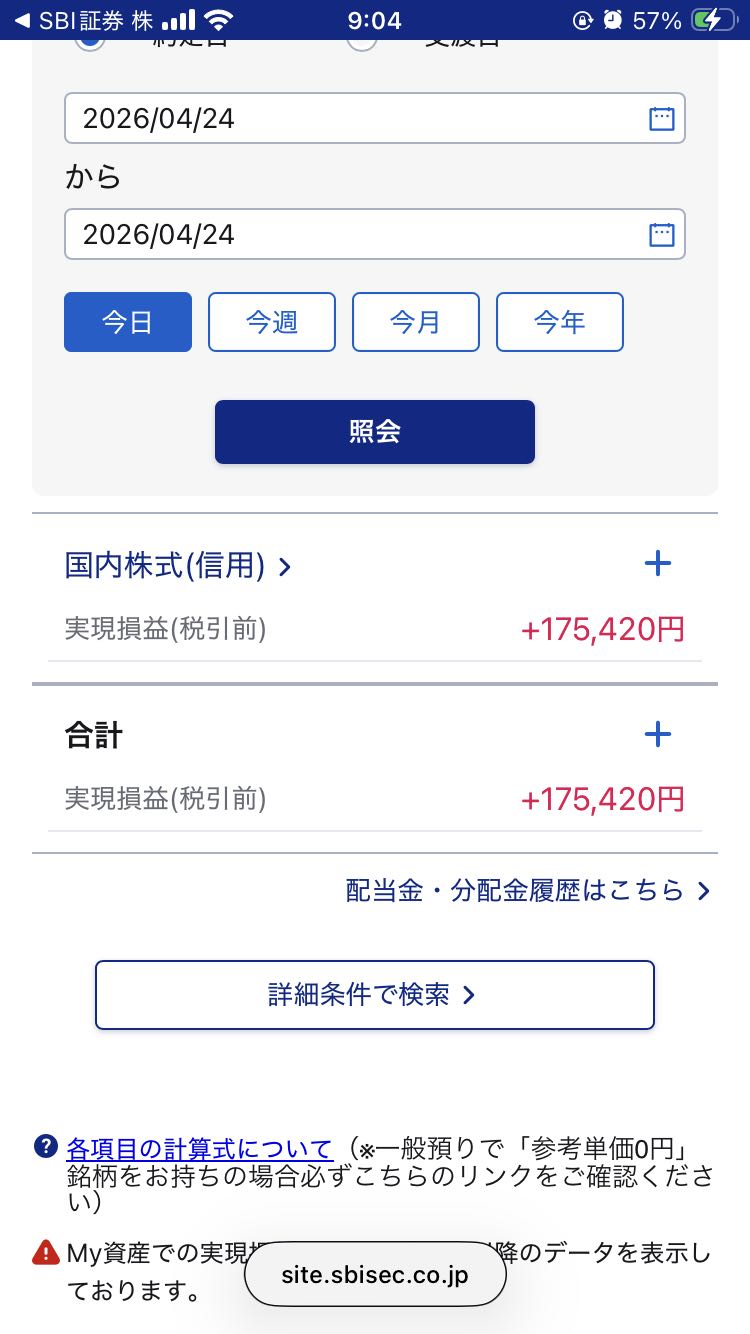The width and height of the screenshot is (750, 1334).
Task: Switch period to 今月
Action: (x=416, y=322)
